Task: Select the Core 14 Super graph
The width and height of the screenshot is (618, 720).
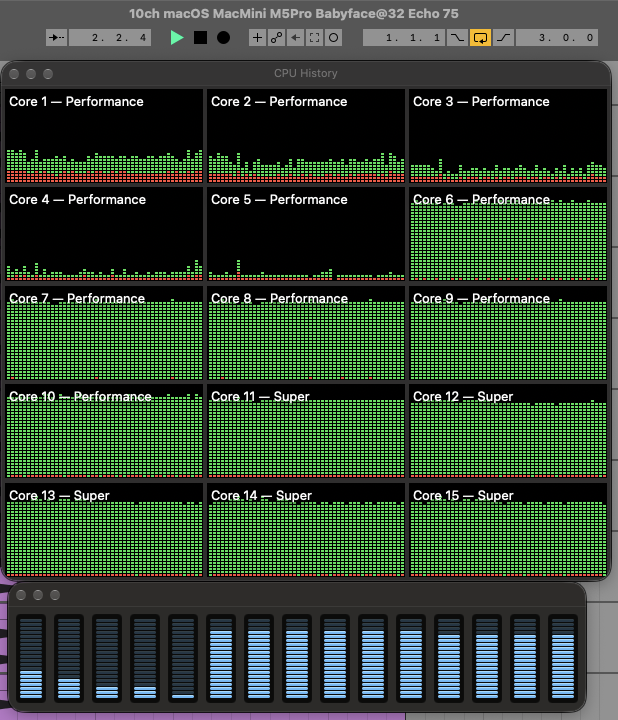Action: coord(306,530)
